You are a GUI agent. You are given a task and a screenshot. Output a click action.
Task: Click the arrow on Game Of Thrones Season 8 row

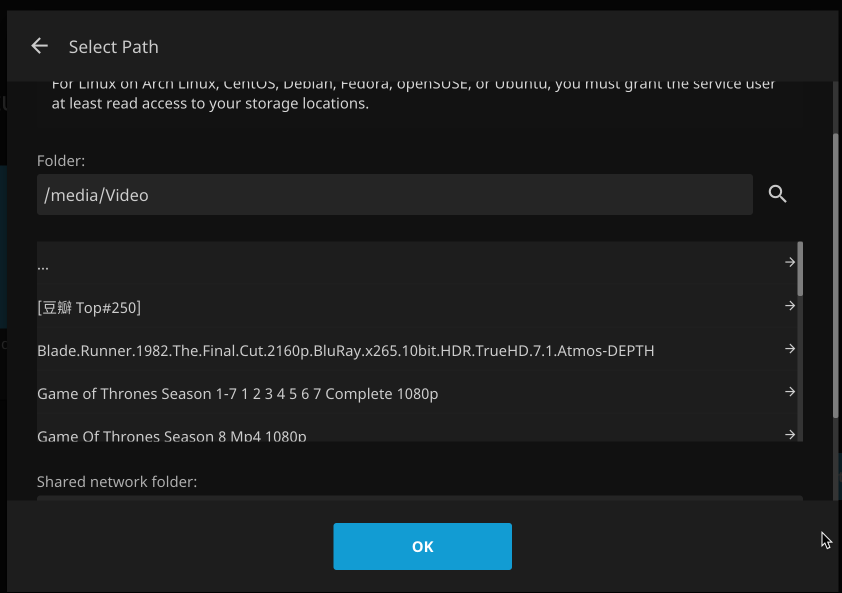pos(790,434)
